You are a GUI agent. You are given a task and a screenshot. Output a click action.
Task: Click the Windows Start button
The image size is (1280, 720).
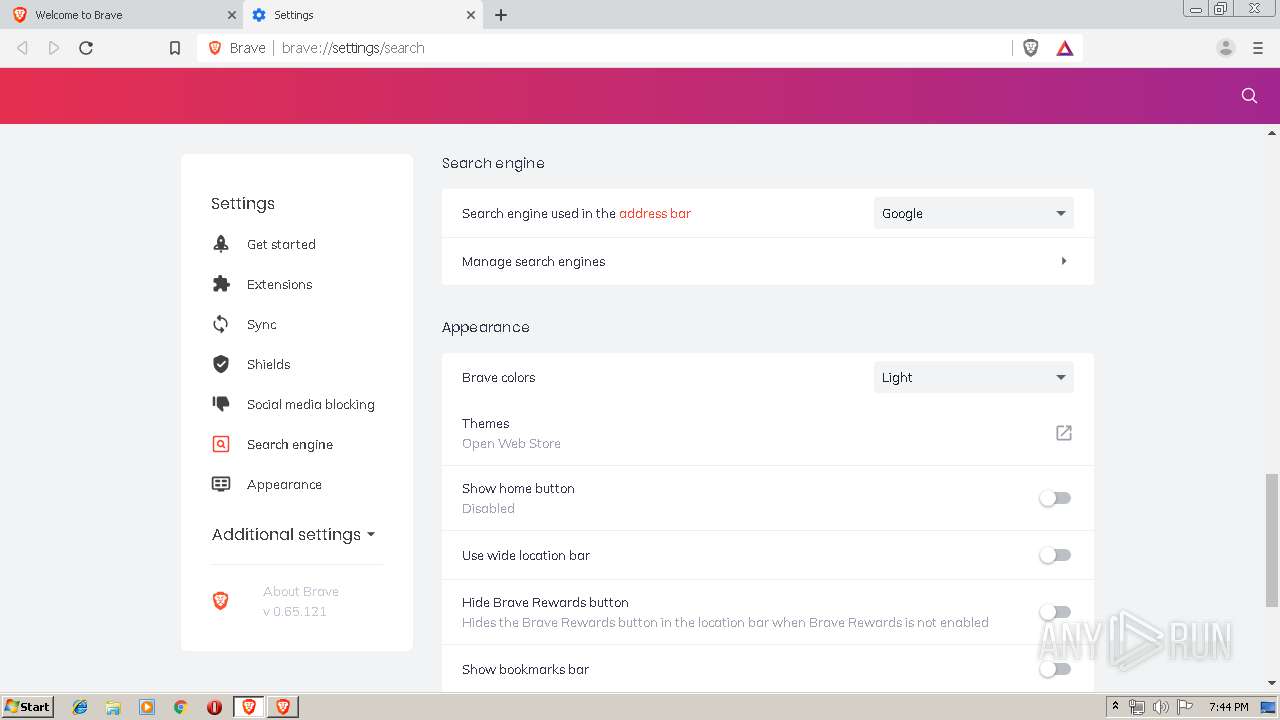click(27, 707)
